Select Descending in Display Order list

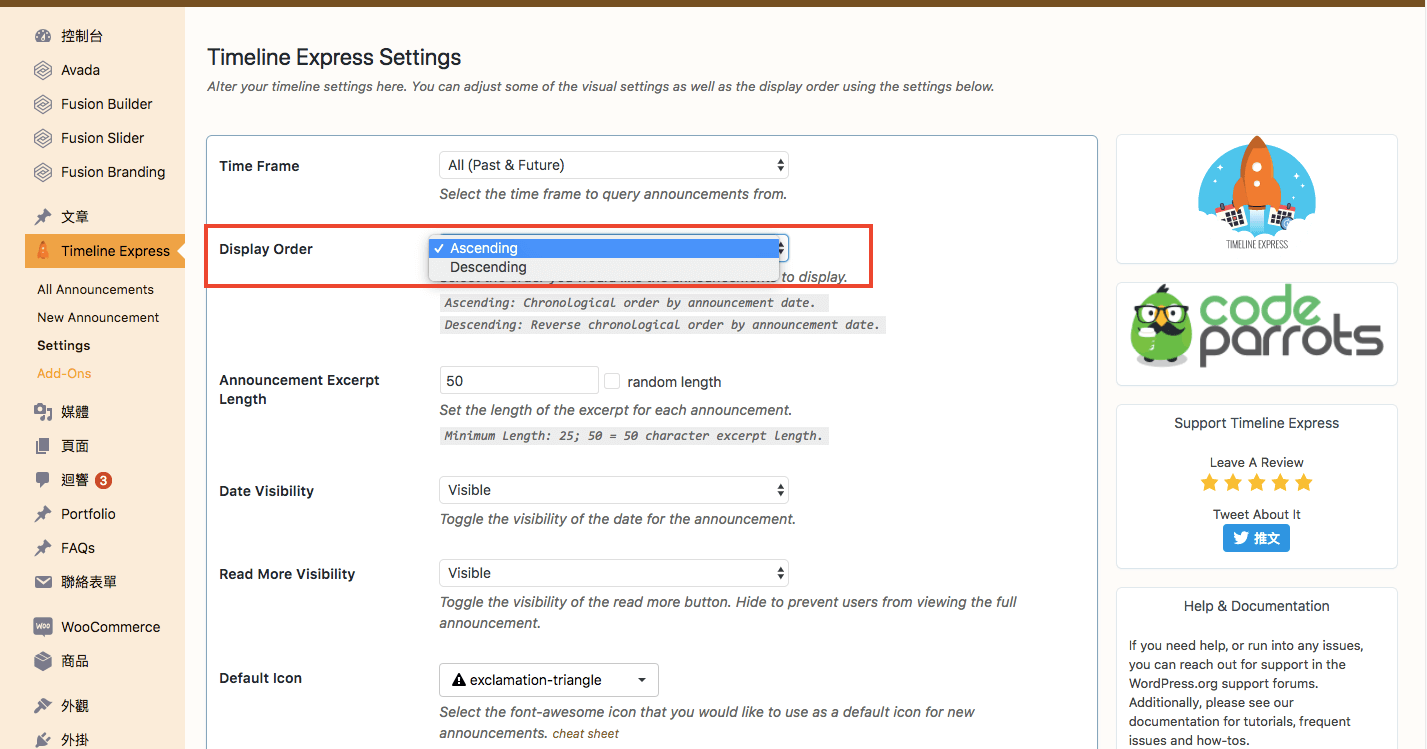604,267
